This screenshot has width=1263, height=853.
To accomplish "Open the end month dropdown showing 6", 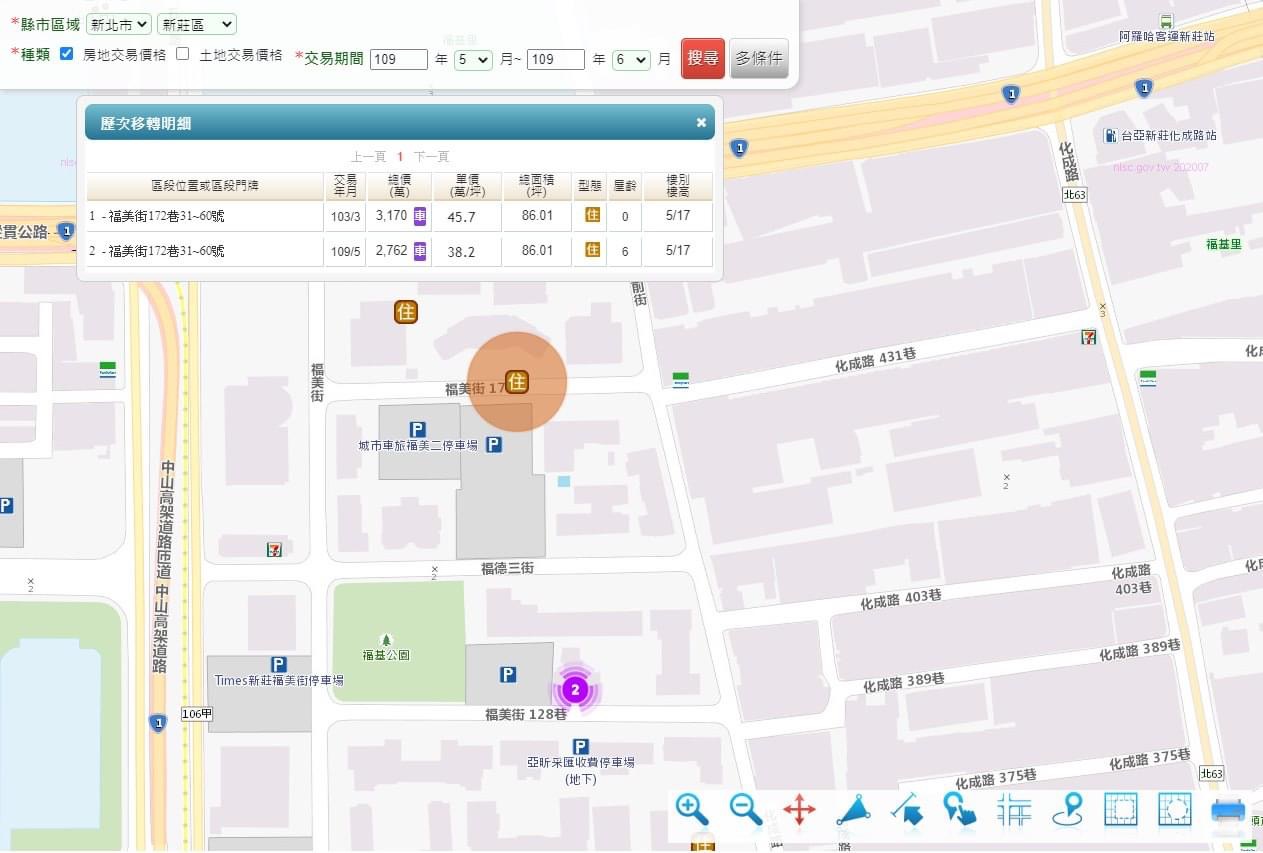I will click(x=632, y=60).
